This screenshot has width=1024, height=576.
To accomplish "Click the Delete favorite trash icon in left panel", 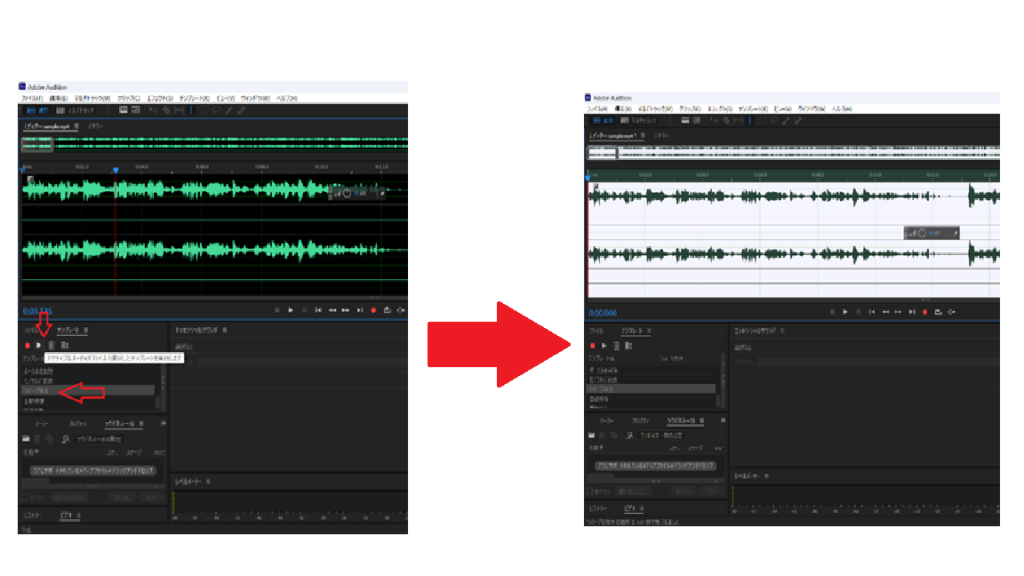I will click(x=51, y=345).
